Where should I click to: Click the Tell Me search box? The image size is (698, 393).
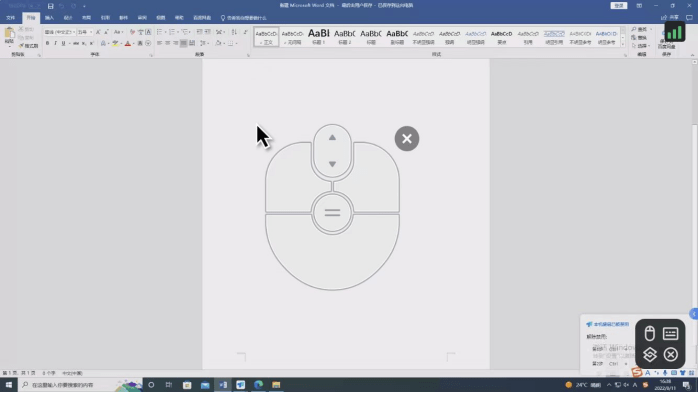(244, 18)
